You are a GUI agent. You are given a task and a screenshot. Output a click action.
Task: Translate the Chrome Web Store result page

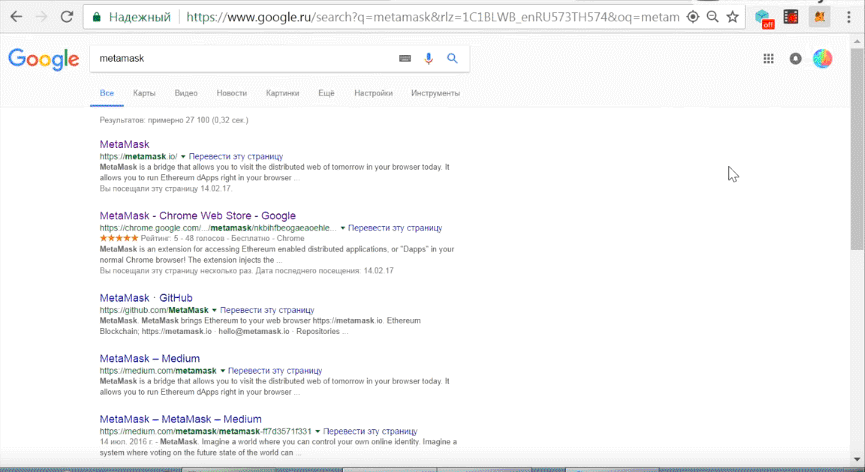[395, 228]
